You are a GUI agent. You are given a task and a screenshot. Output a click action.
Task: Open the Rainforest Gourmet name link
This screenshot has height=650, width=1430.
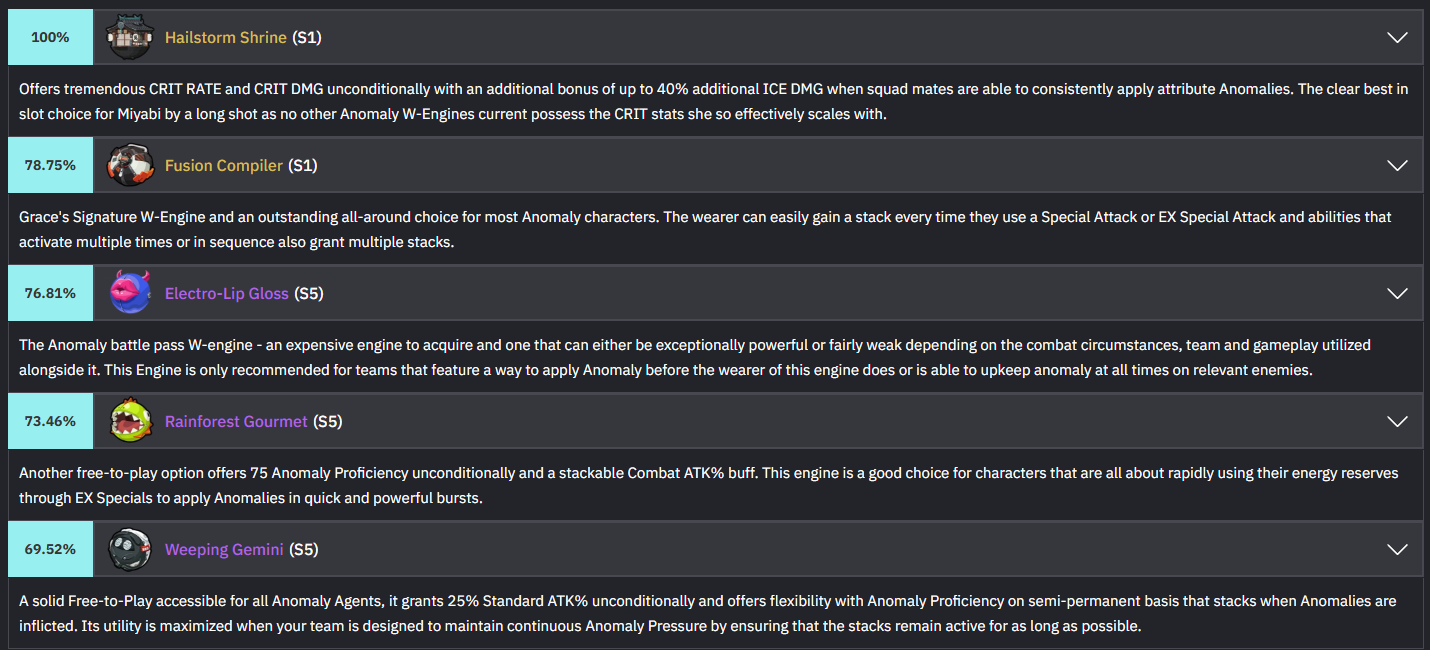236,422
